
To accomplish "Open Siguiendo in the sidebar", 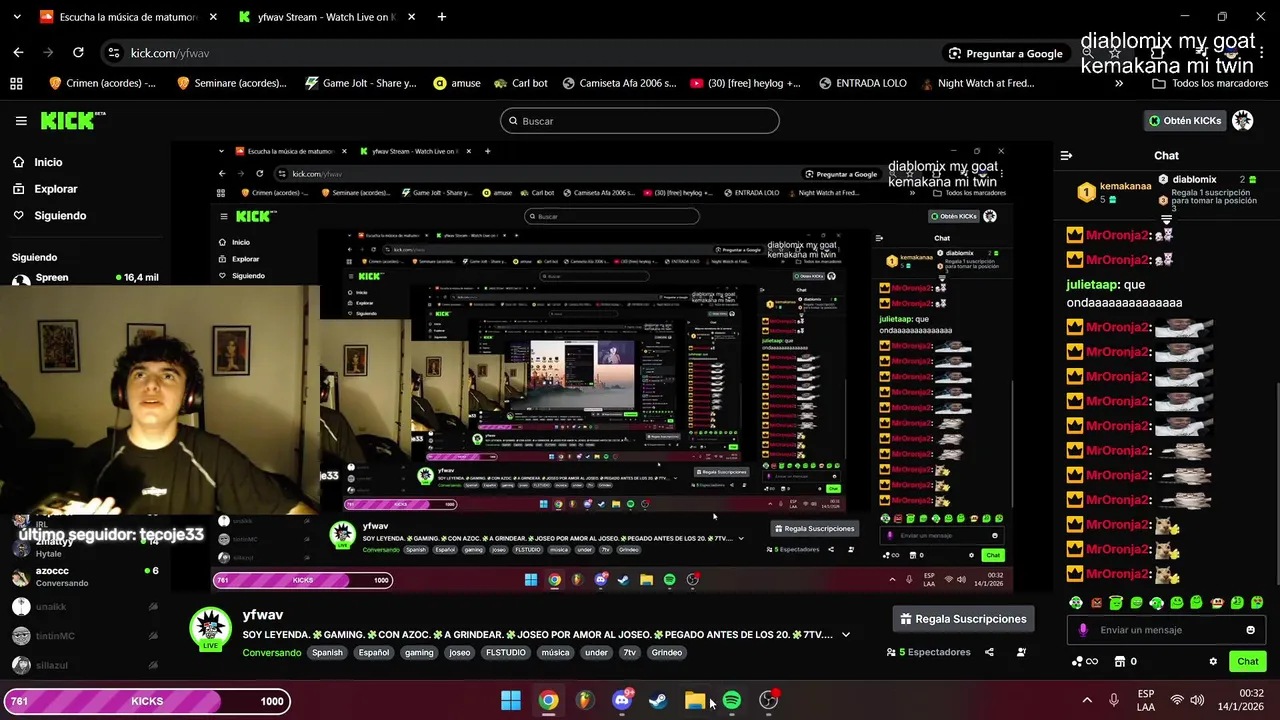I will point(60,216).
